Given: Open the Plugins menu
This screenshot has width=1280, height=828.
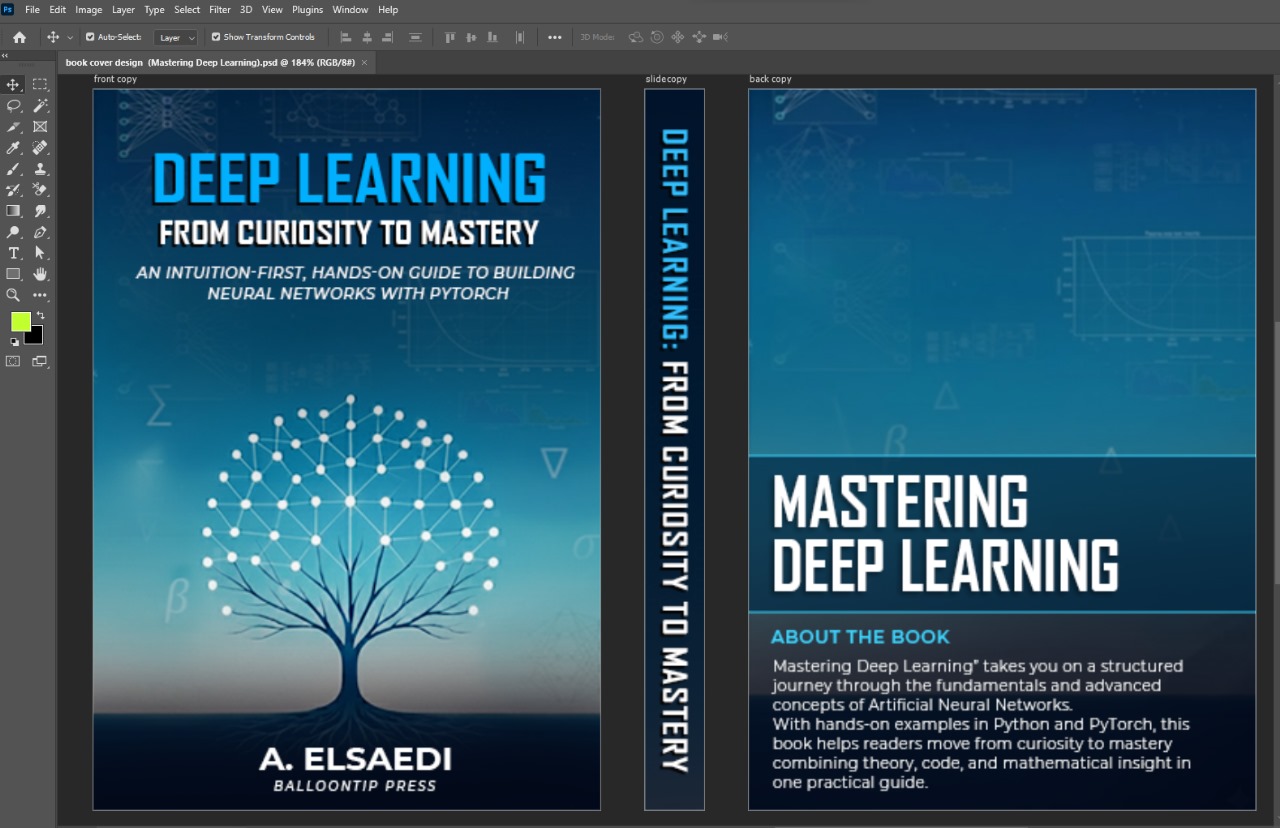Looking at the screenshot, I should coord(307,10).
